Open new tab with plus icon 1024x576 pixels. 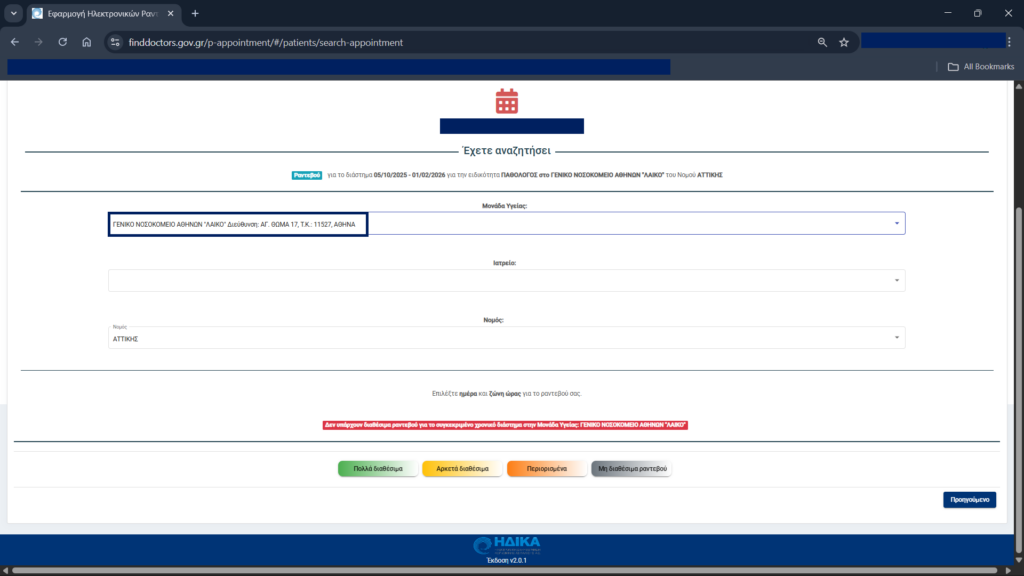point(195,13)
